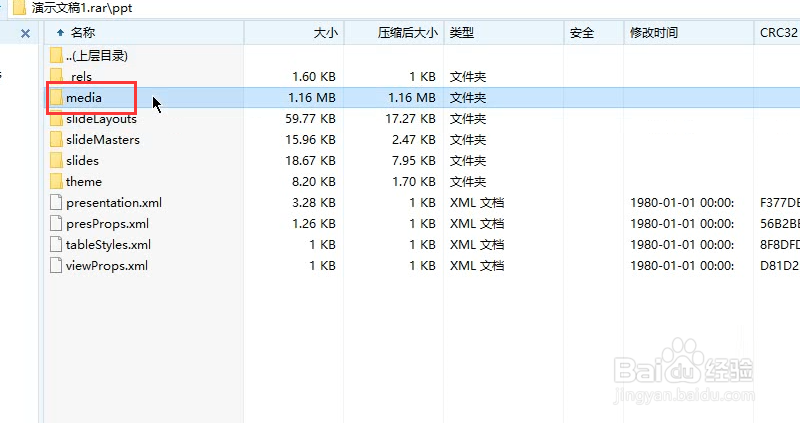
Task: Select the media folder name
Action: (84, 97)
